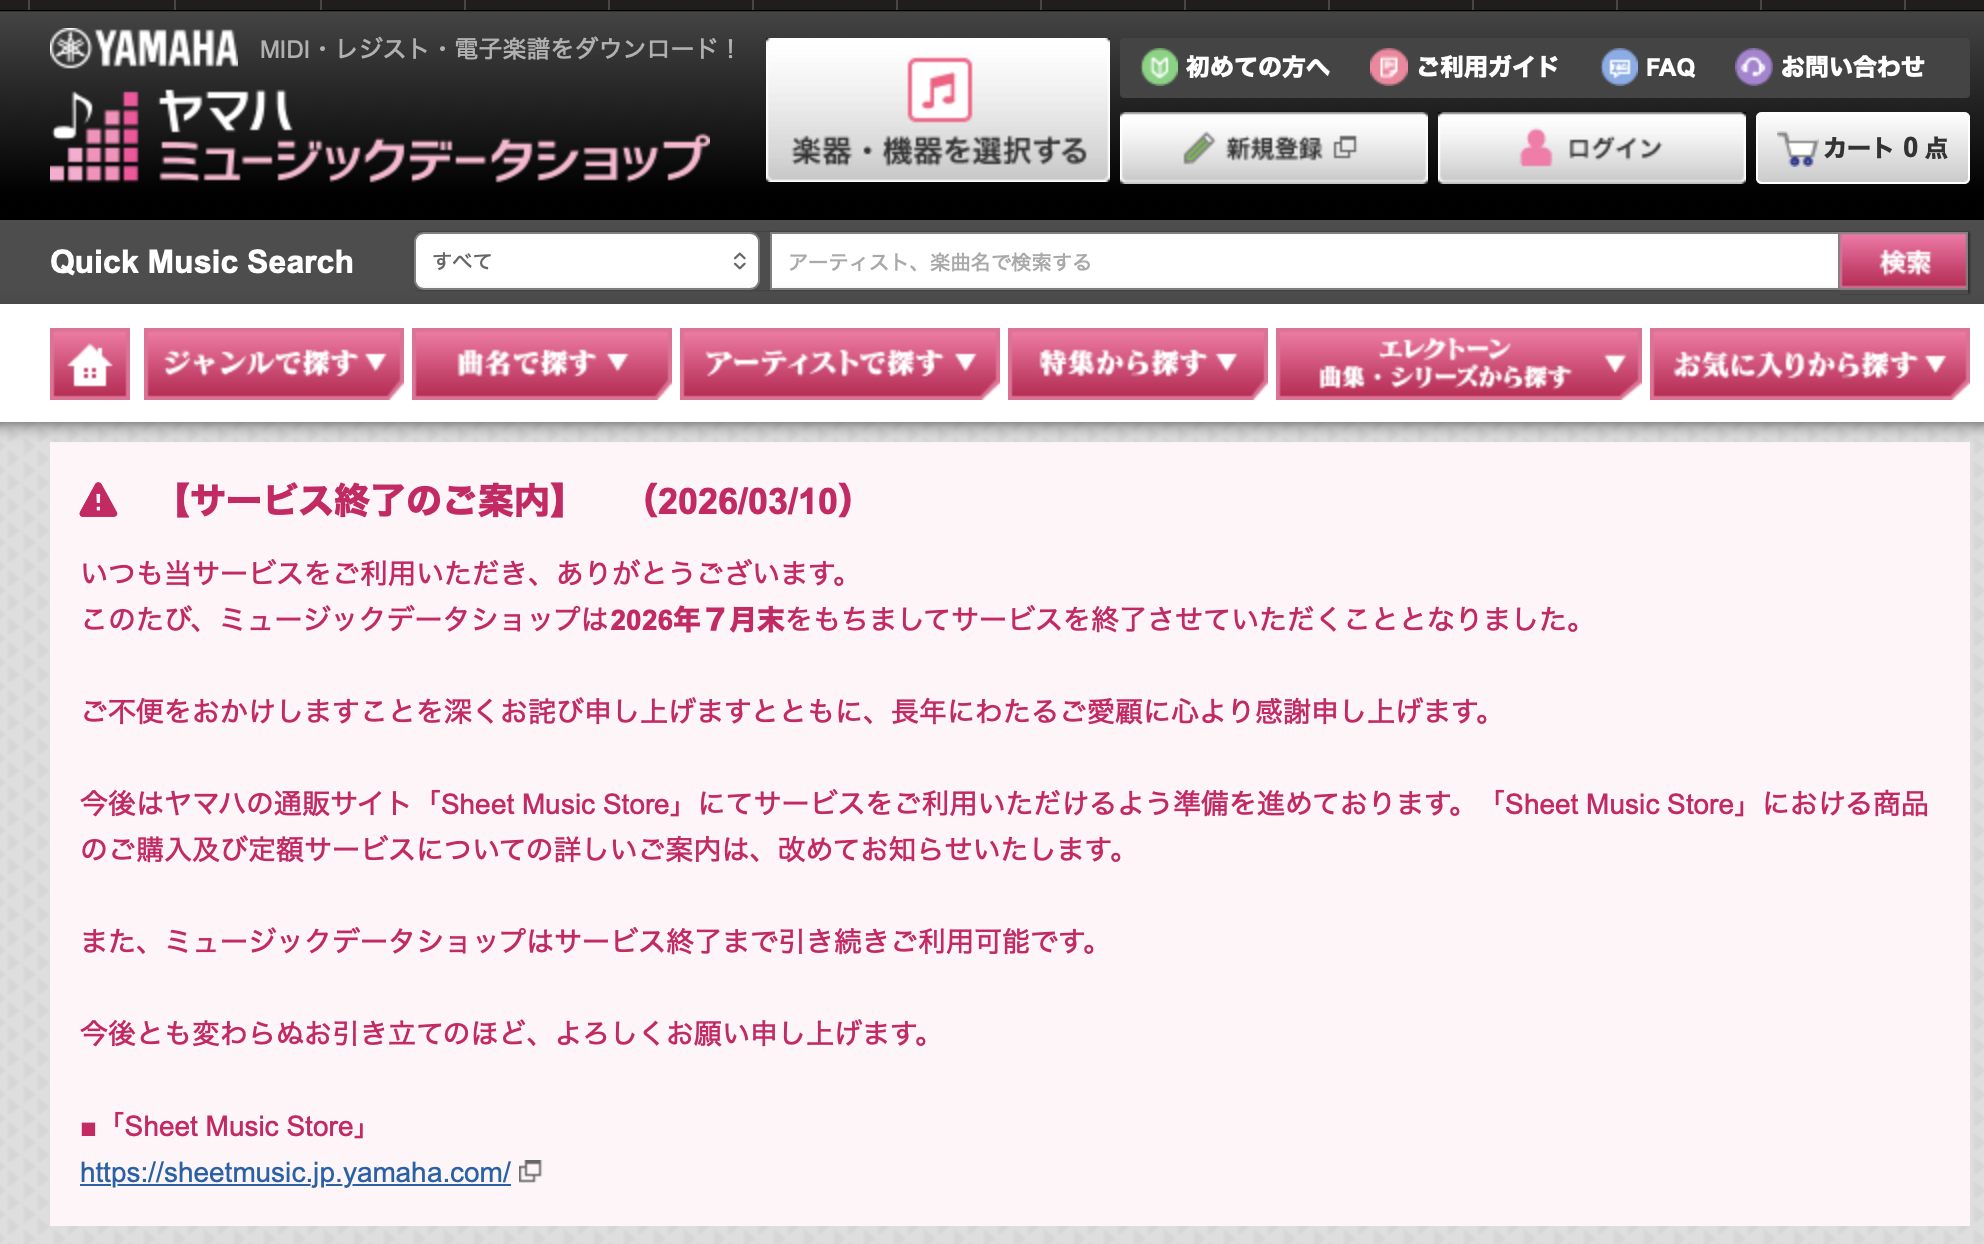Click the Quick Music Search label

click(202, 261)
